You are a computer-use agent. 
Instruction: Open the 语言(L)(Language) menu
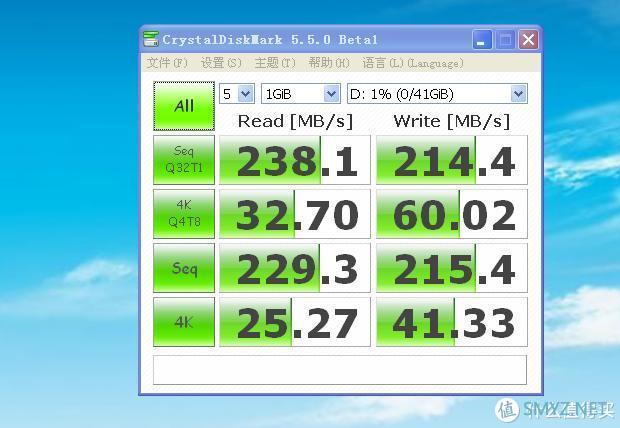pyautogui.click(x=413, y=63)
